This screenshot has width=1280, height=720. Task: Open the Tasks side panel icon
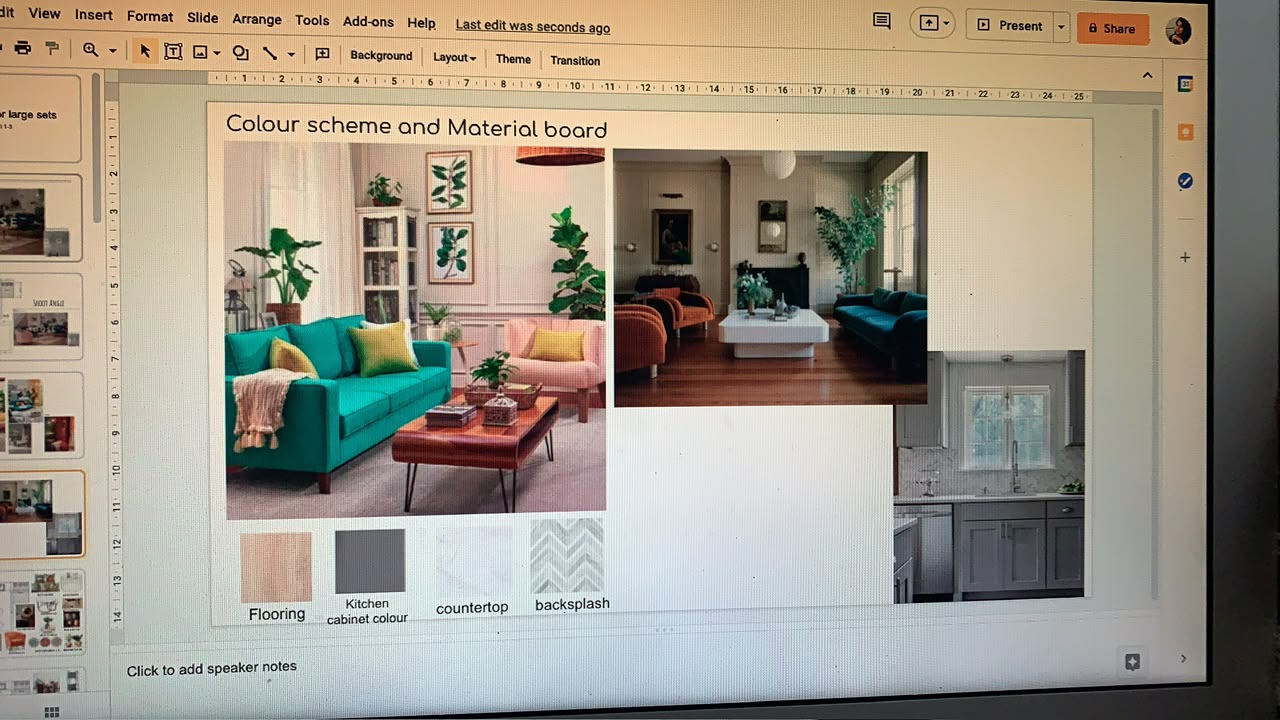[1185, 180]
